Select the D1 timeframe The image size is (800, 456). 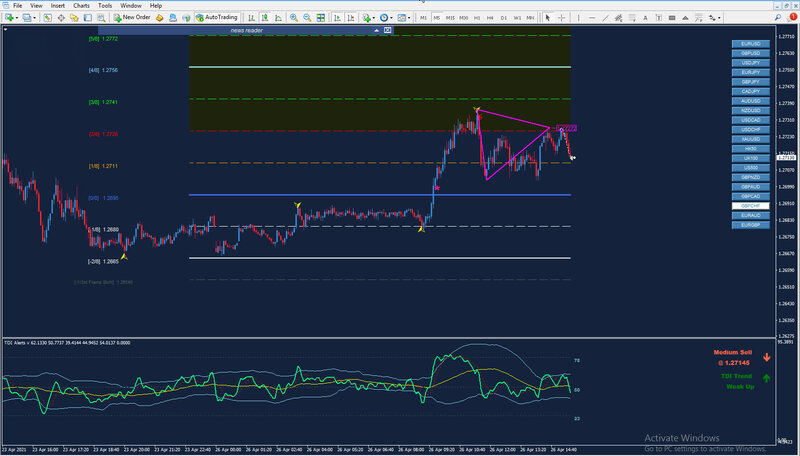(x=504, y=18)
